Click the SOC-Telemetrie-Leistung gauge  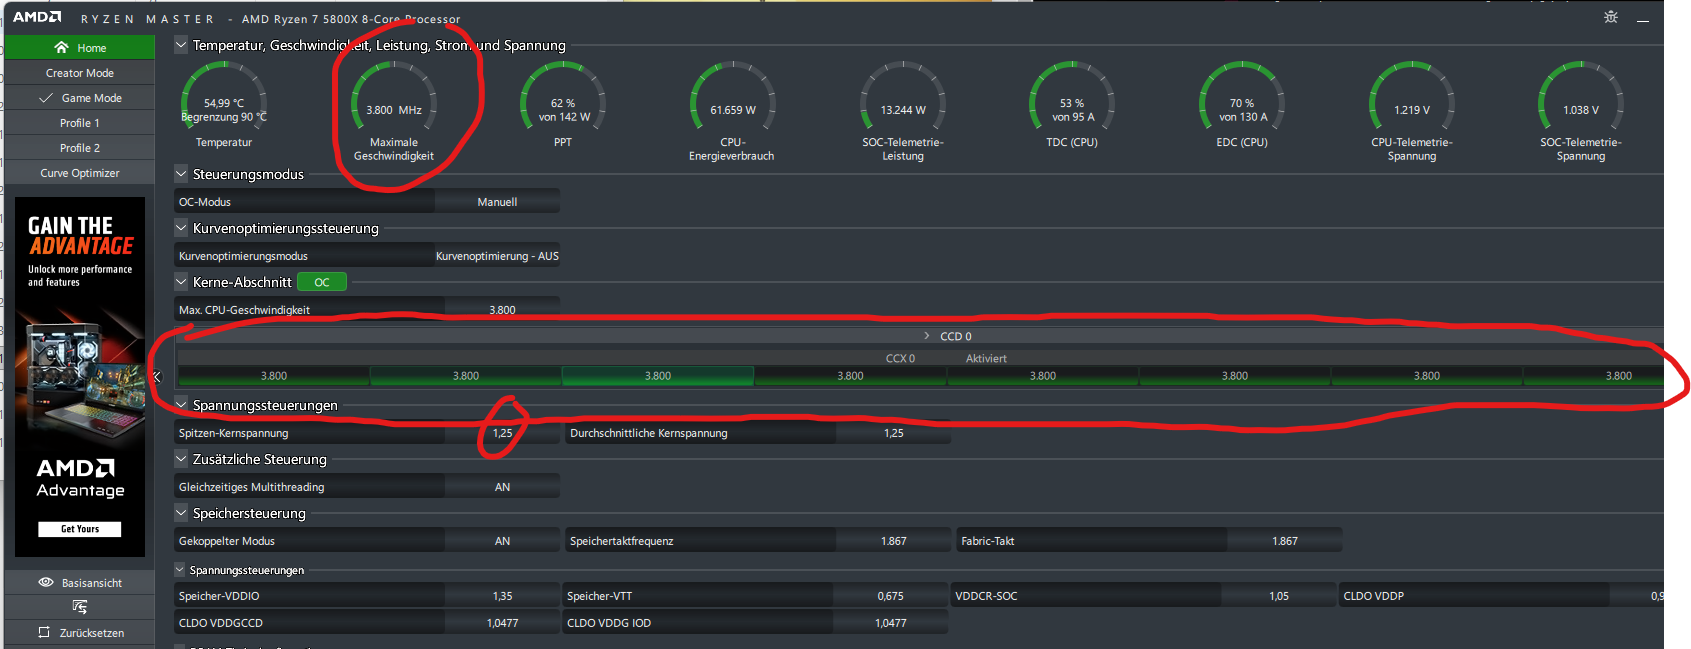pos(903,98)
